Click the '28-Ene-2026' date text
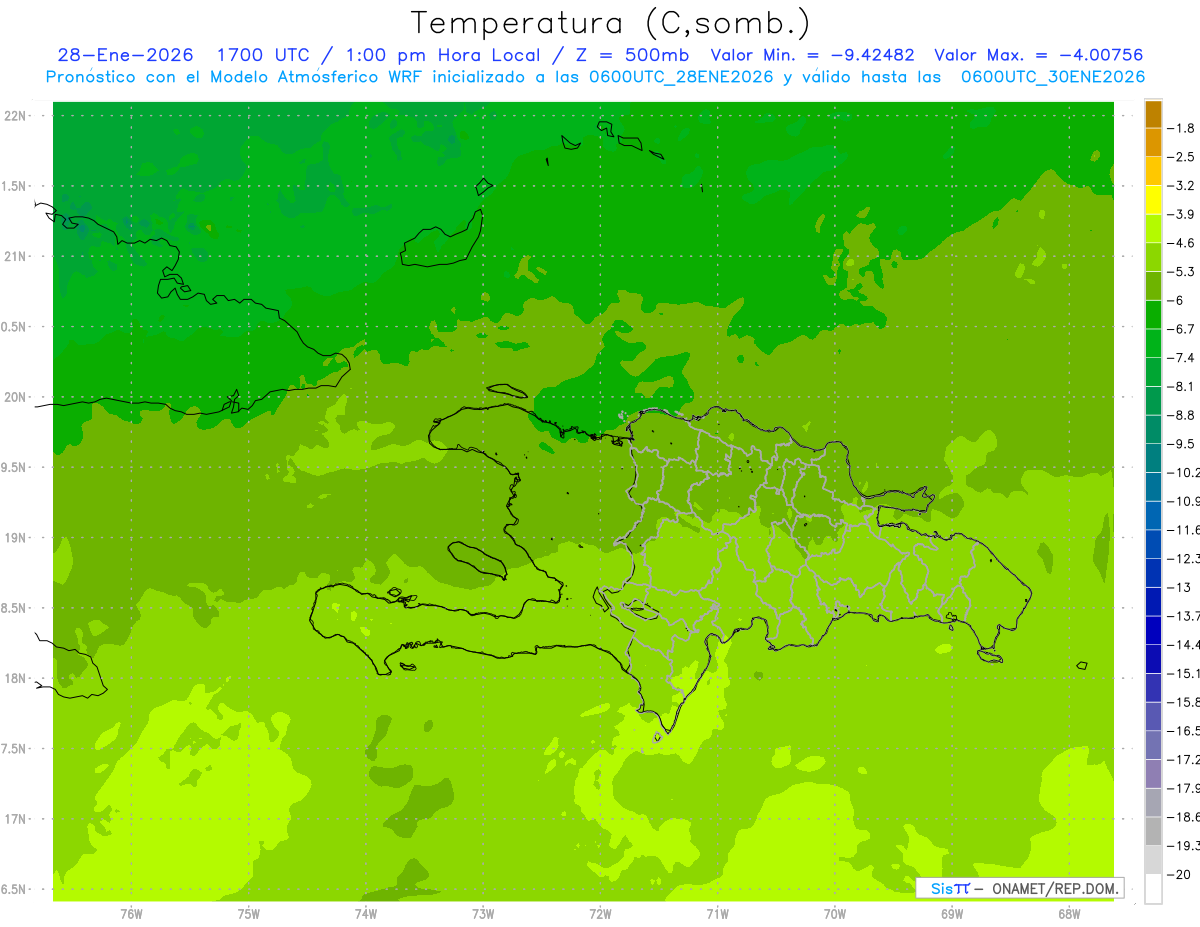Screen dimensions: 1200x927 point(126,55)
